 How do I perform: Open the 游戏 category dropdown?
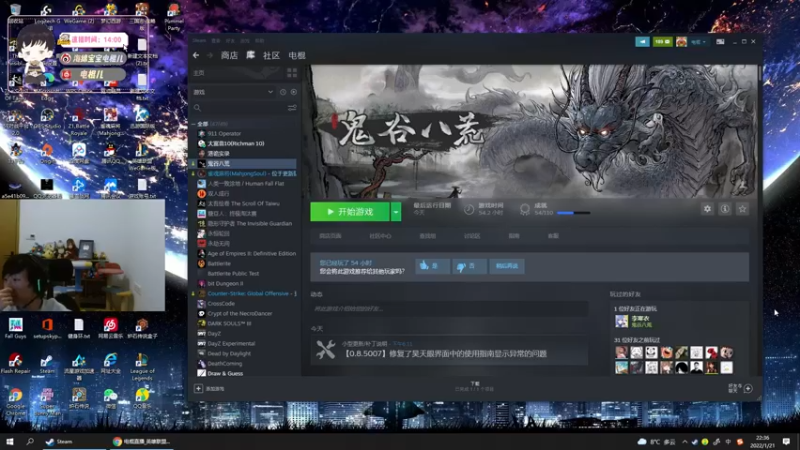(234, 92)
